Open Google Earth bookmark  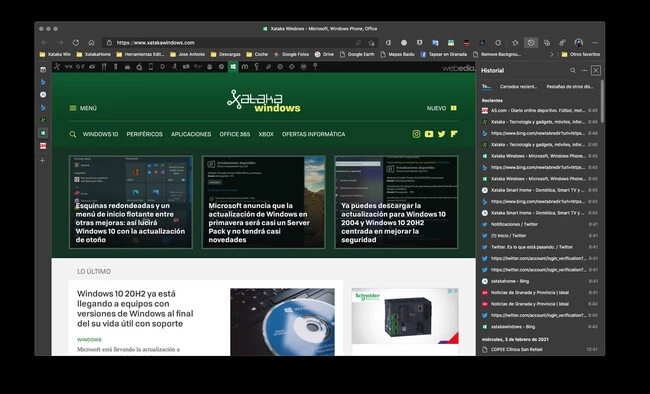357,54
